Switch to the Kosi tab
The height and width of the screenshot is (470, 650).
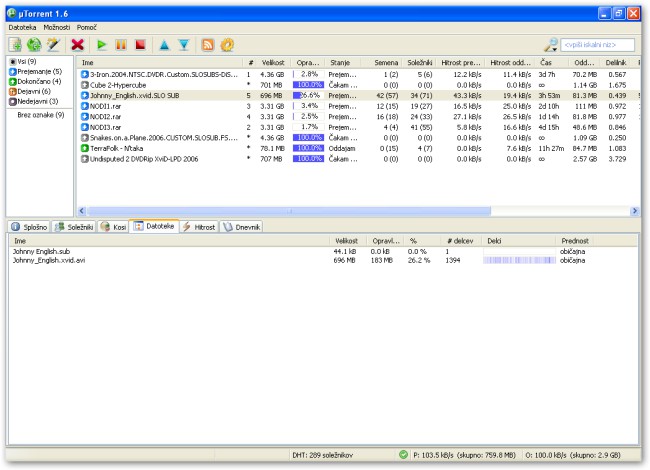coord(113,227)
